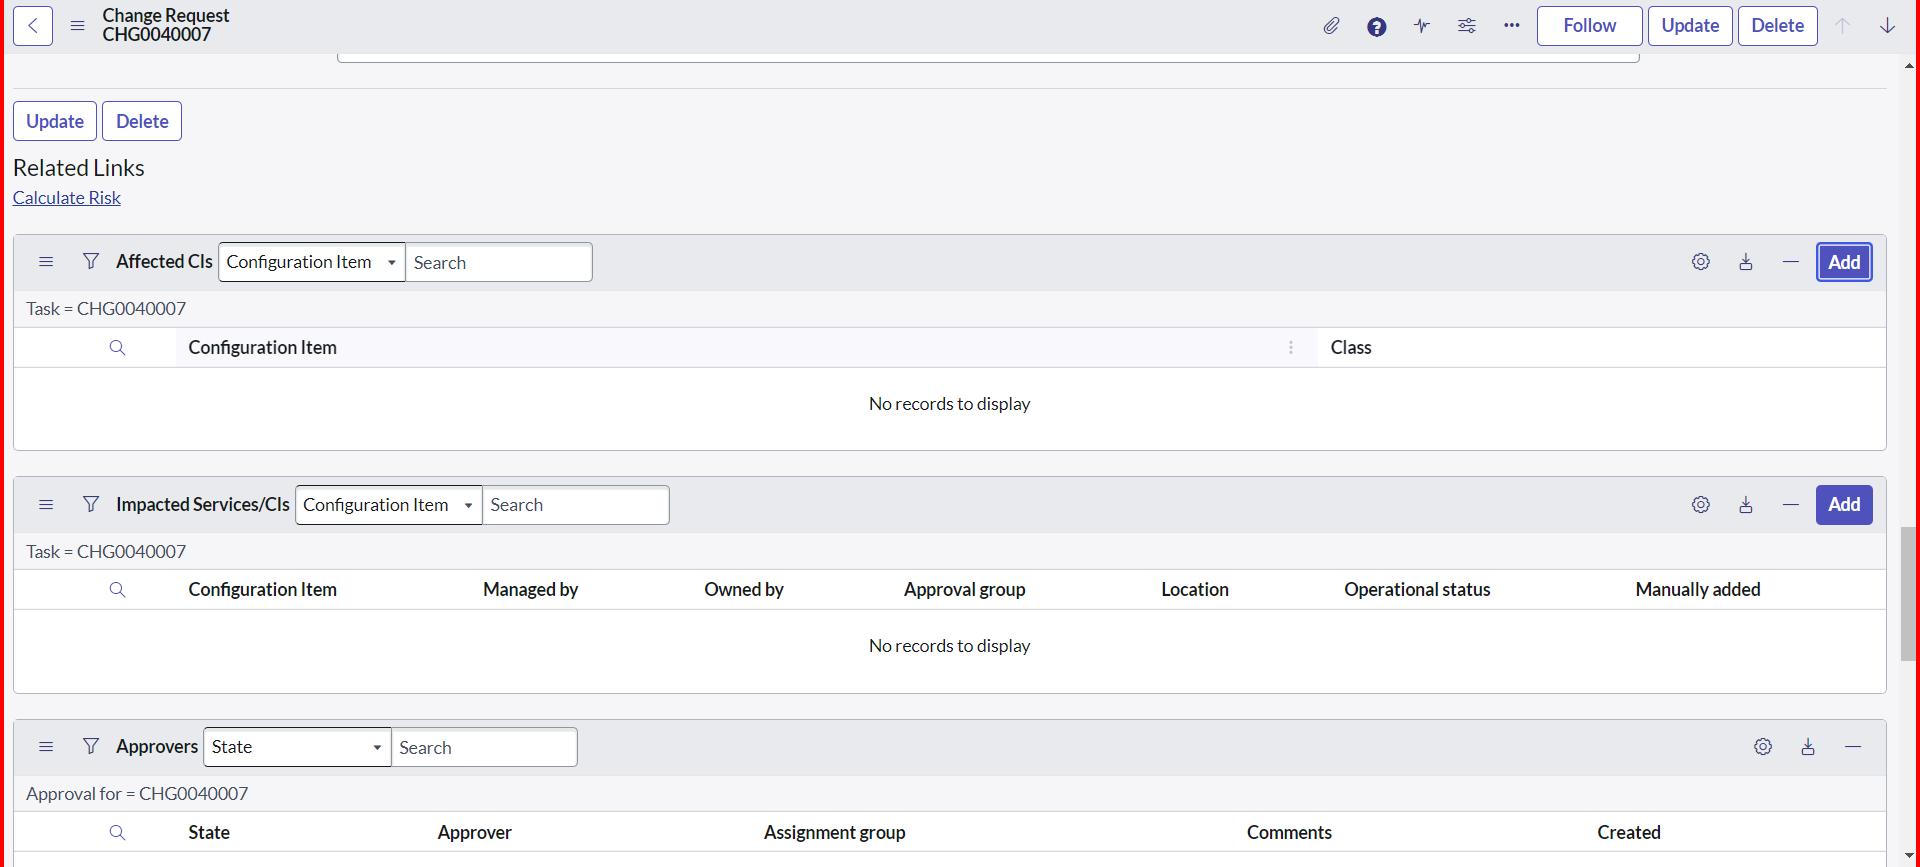
Task: Open the Change Request context menu icon
Action: click(77, 26)
